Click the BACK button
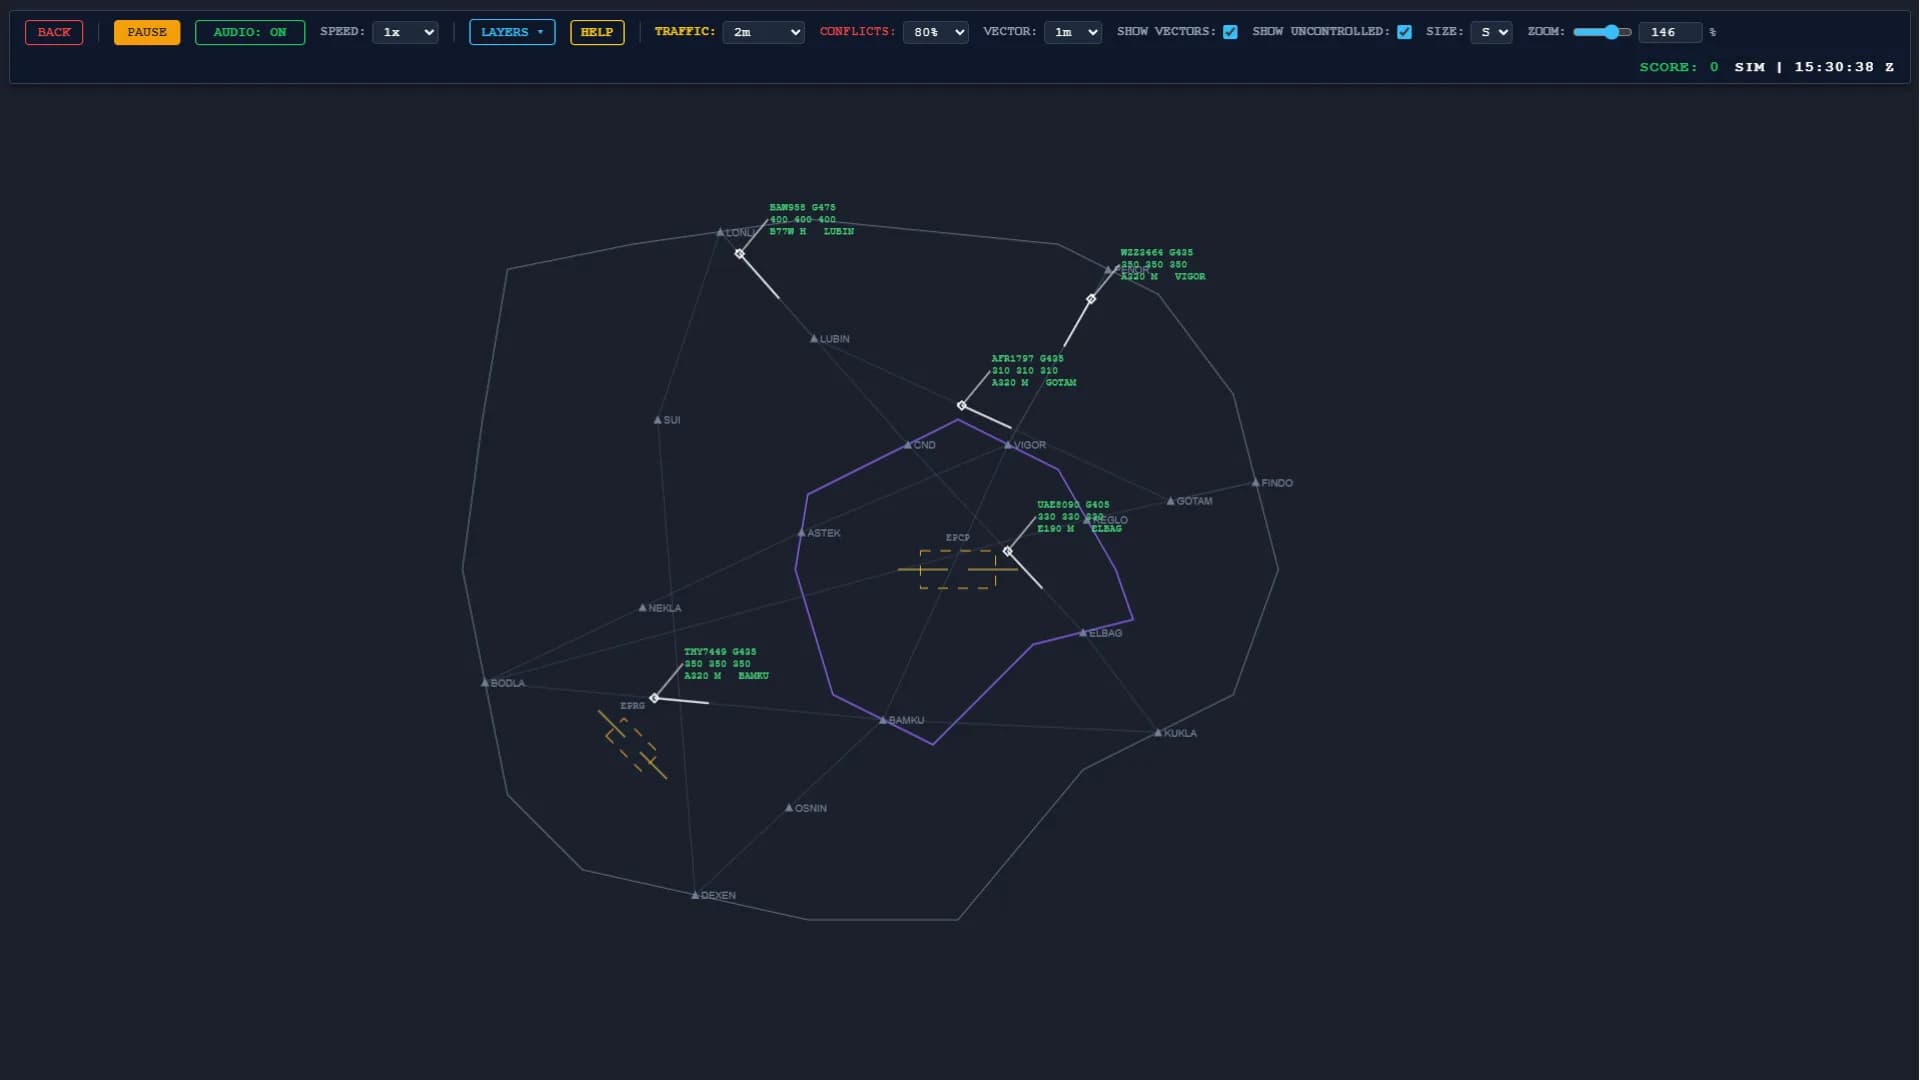 [54, 32]
